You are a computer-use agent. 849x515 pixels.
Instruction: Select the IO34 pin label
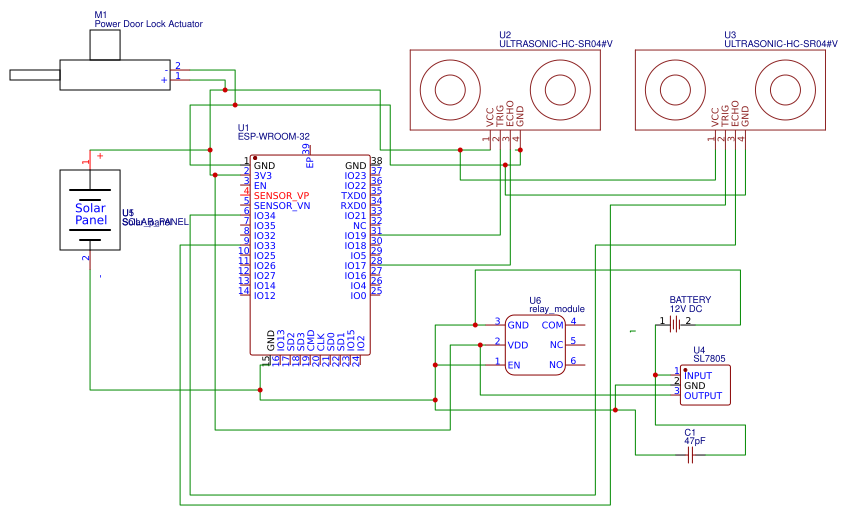coord(264,216)
